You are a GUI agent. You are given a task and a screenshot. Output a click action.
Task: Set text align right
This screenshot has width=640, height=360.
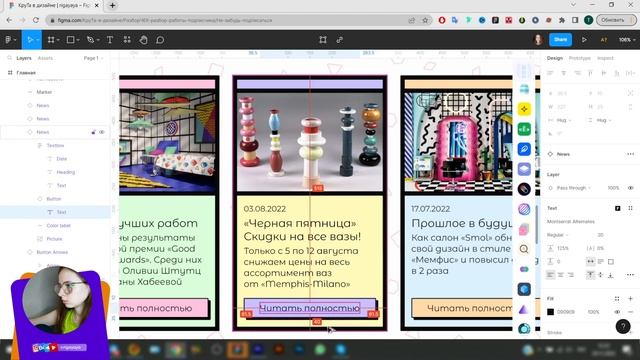pyautogui.click(x=571, y=275)
